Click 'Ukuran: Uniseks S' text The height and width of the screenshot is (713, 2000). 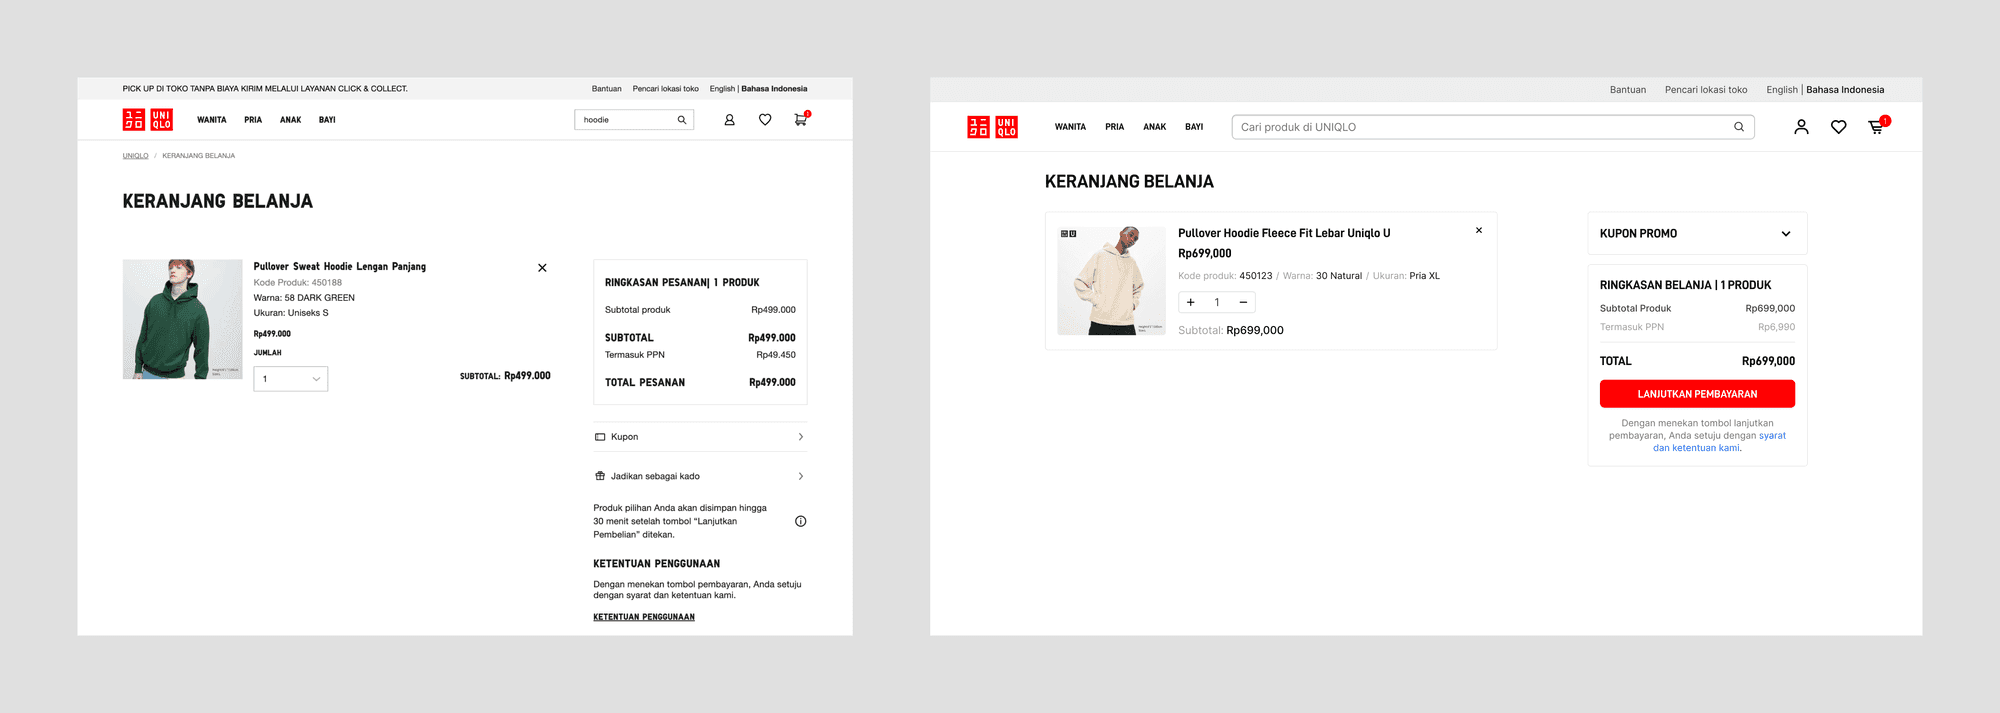pos(291,313)
